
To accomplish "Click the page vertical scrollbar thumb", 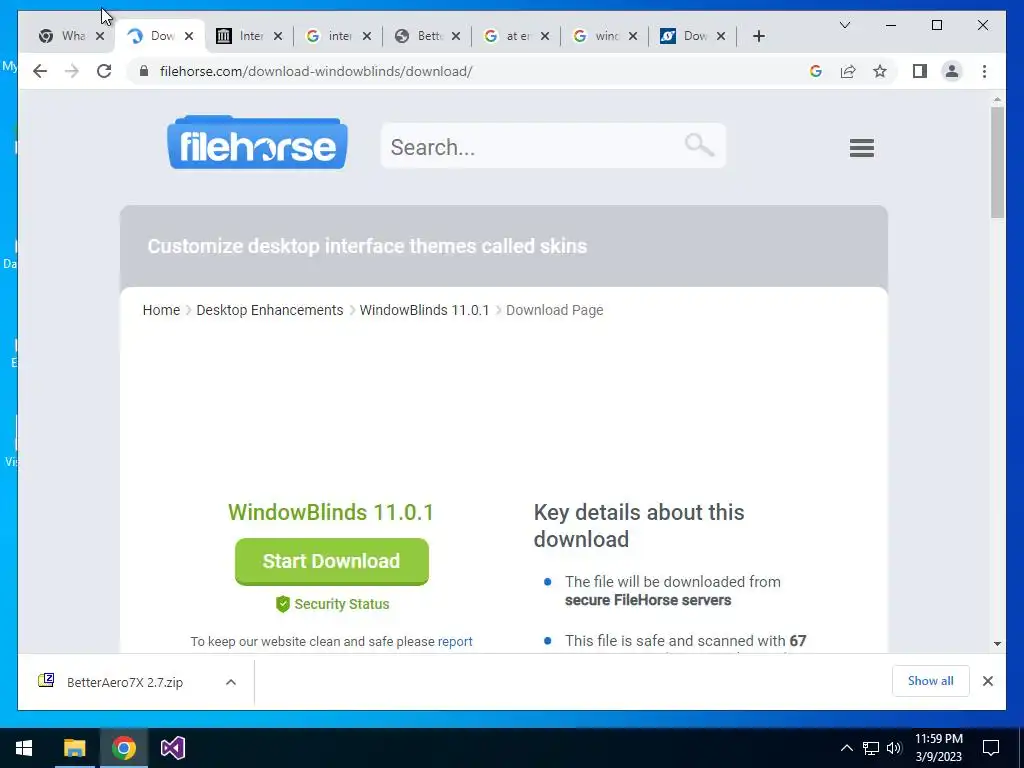I will click(x=997, y=162).
